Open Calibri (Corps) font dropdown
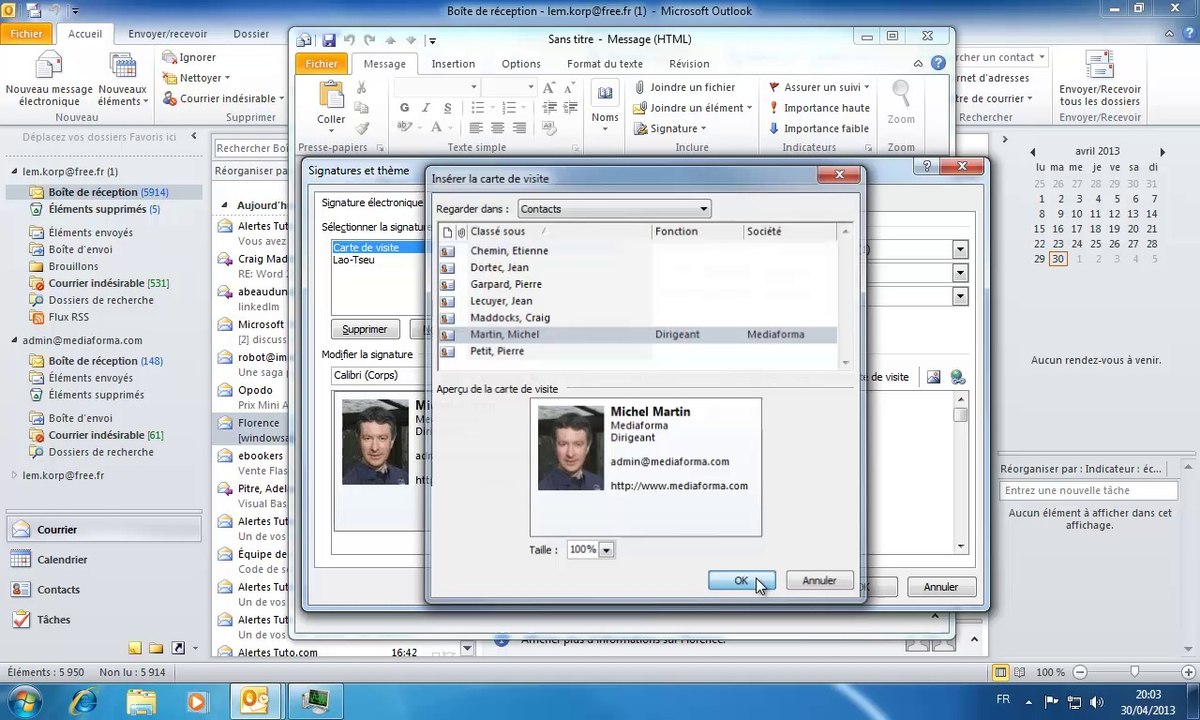 (x=378, y=376)
